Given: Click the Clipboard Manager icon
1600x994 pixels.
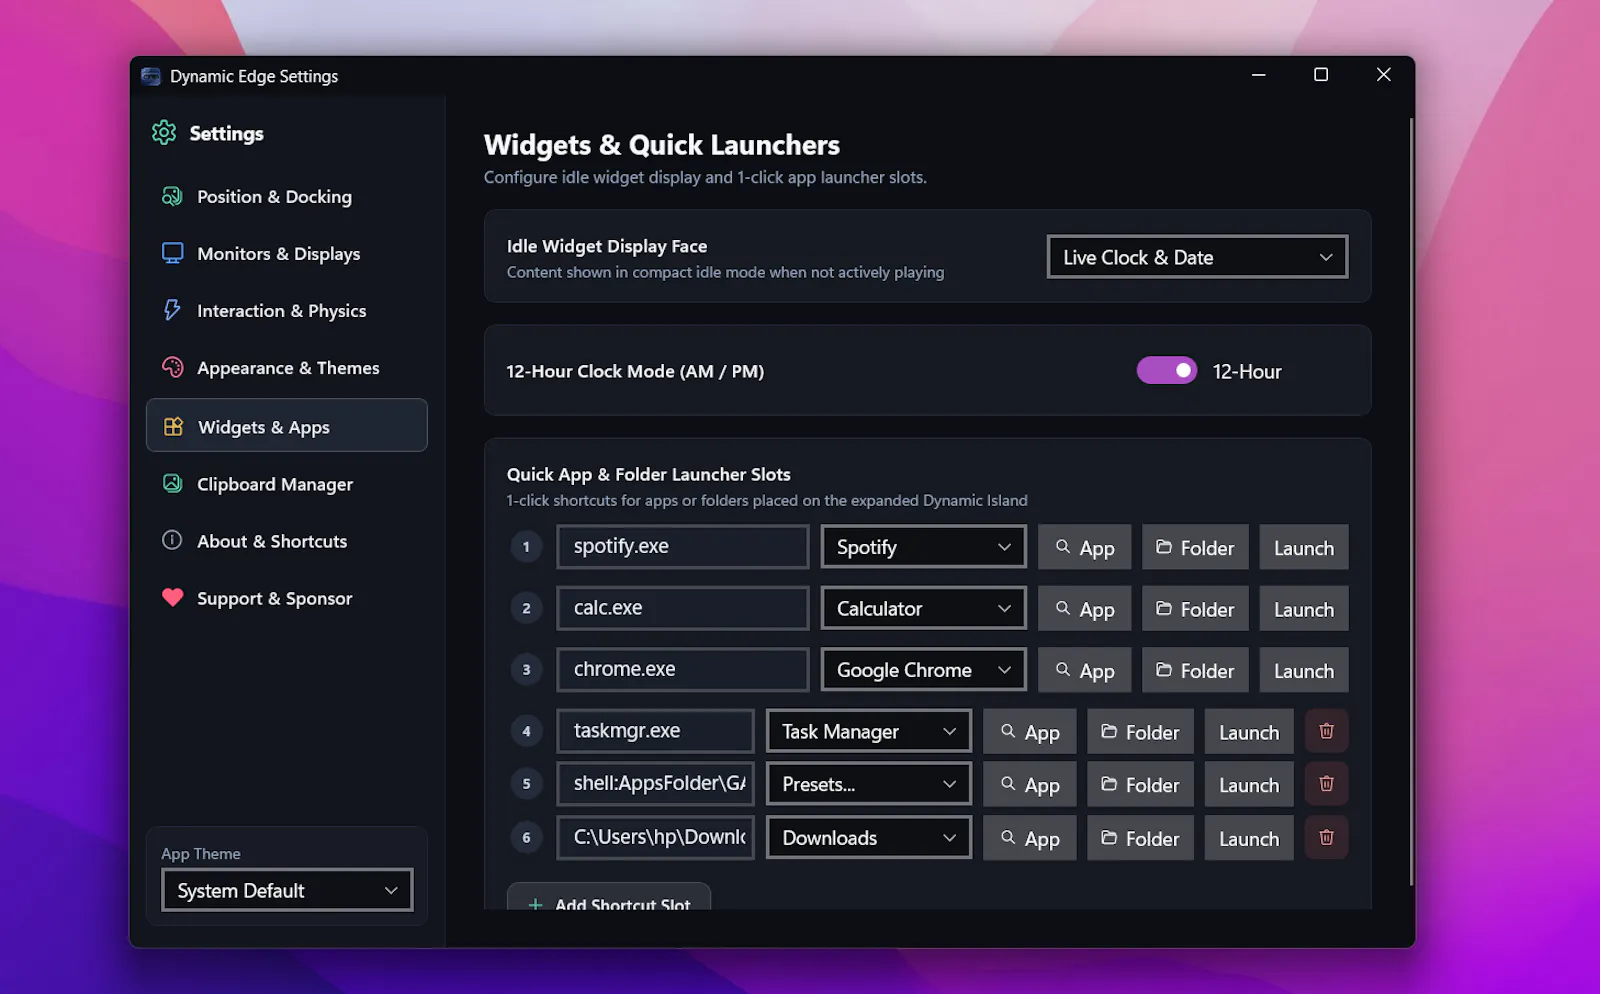Looking at the screenshot, I should (x=172, y=483).
